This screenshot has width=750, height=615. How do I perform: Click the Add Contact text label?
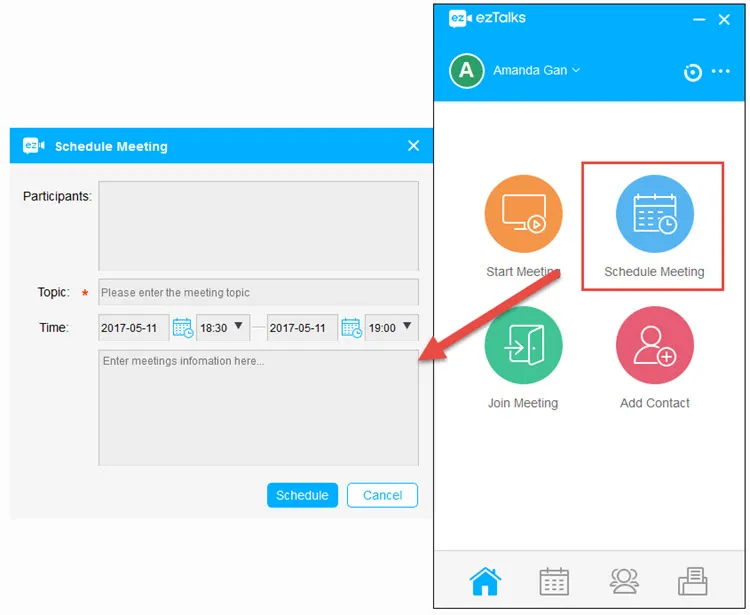tap(654, 403)
